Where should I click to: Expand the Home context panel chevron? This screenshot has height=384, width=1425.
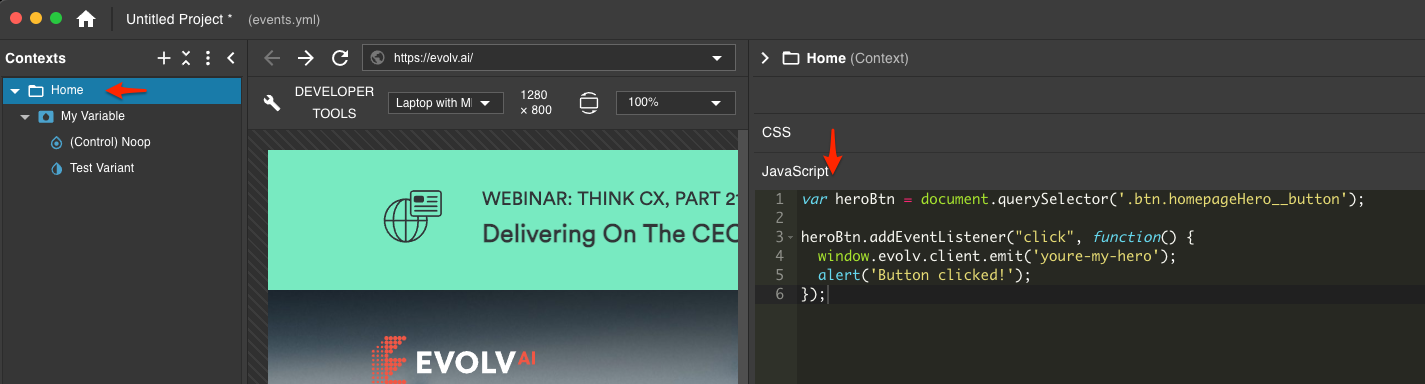tap(765, 58)
